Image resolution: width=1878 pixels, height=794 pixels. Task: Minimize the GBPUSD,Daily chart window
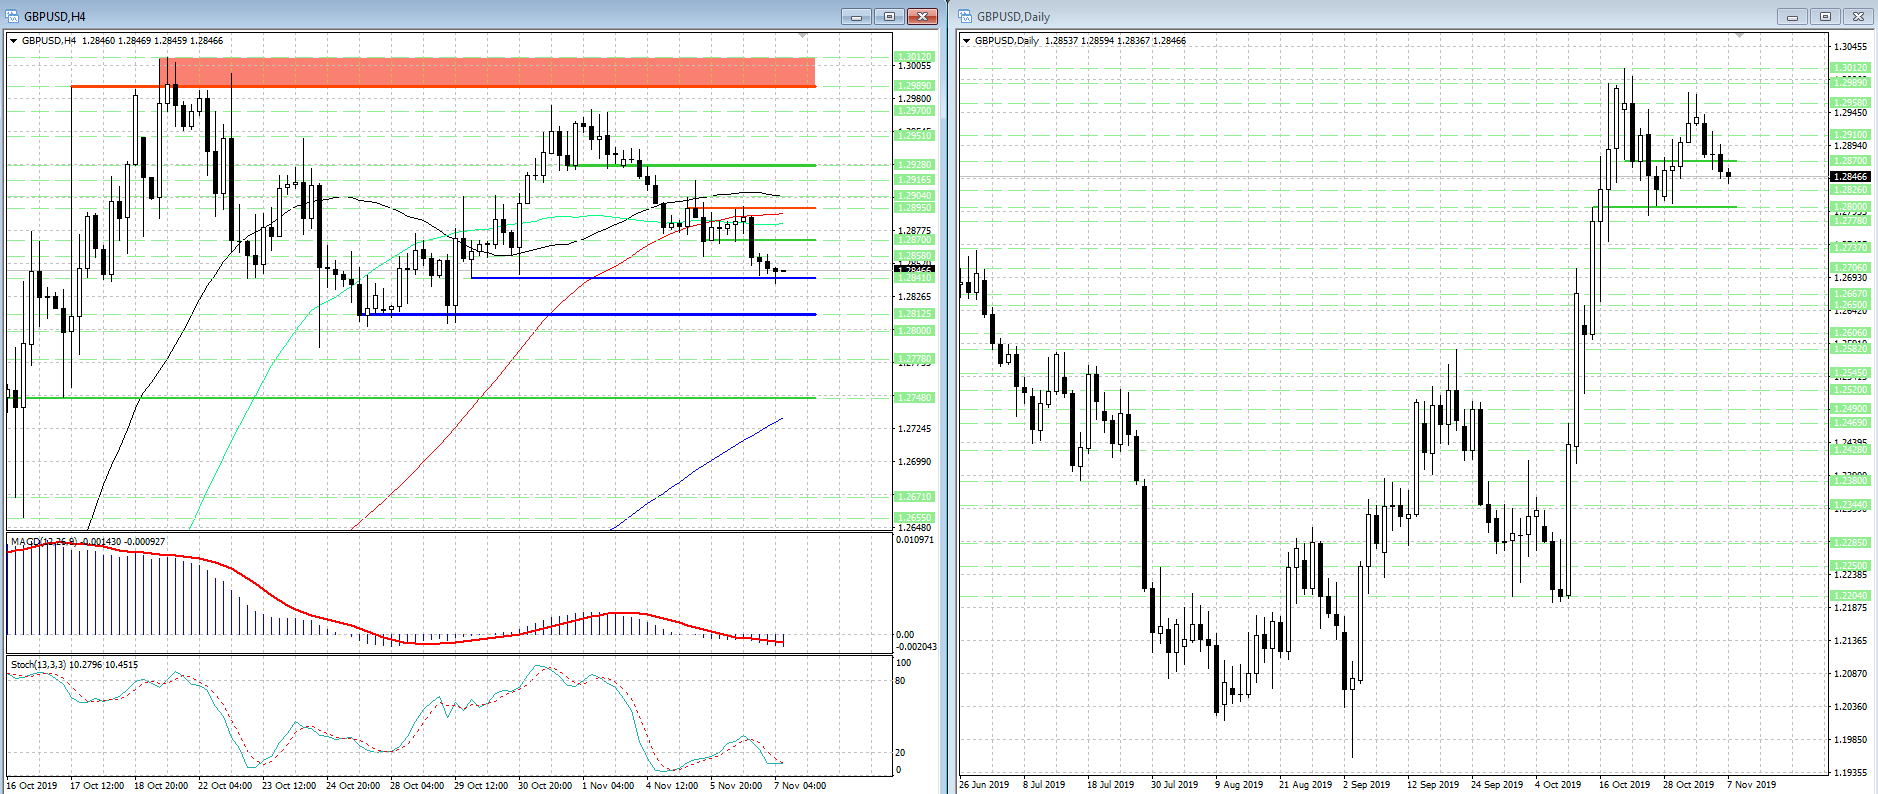coord(1792,16)
